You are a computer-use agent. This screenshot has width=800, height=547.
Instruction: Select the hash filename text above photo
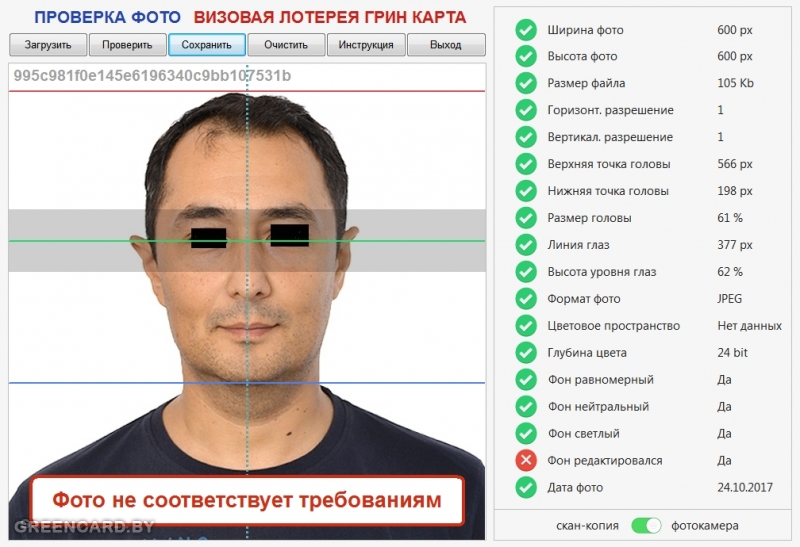[x=152, y=76]
